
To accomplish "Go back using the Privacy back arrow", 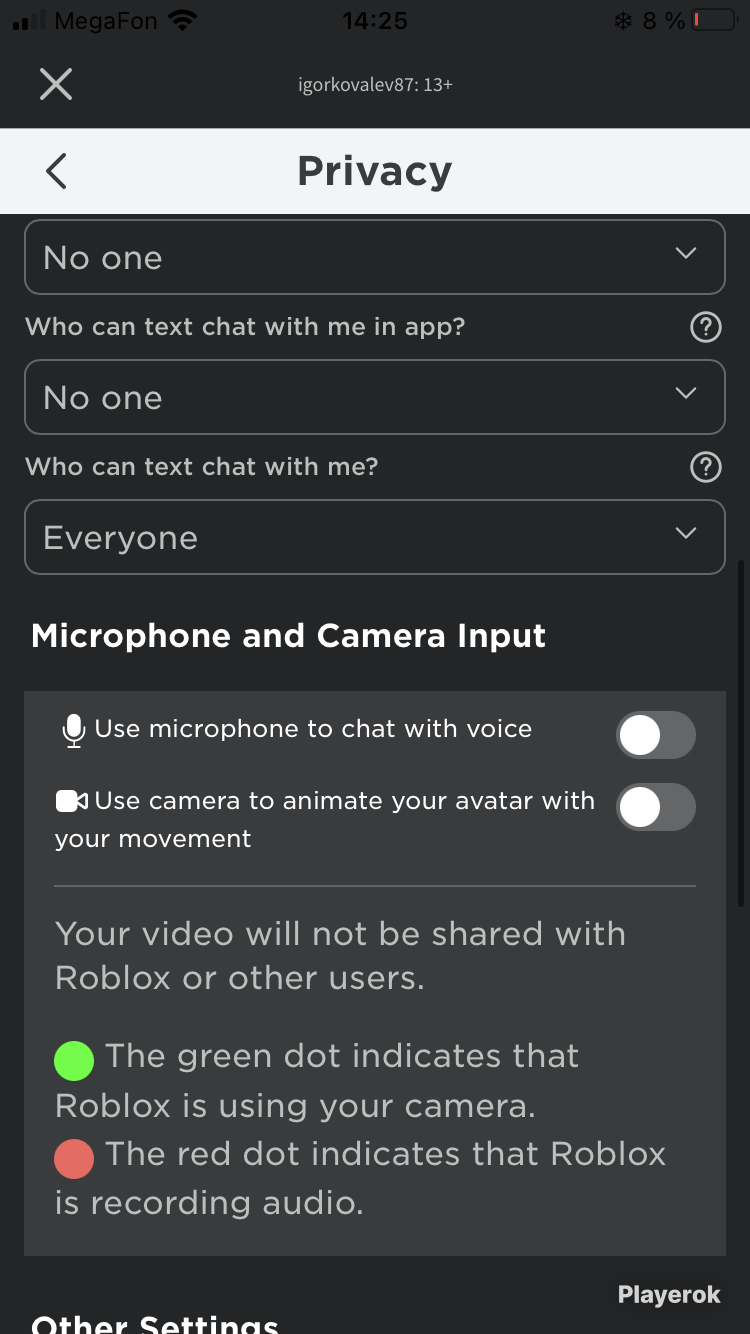I will coord(56,171).
